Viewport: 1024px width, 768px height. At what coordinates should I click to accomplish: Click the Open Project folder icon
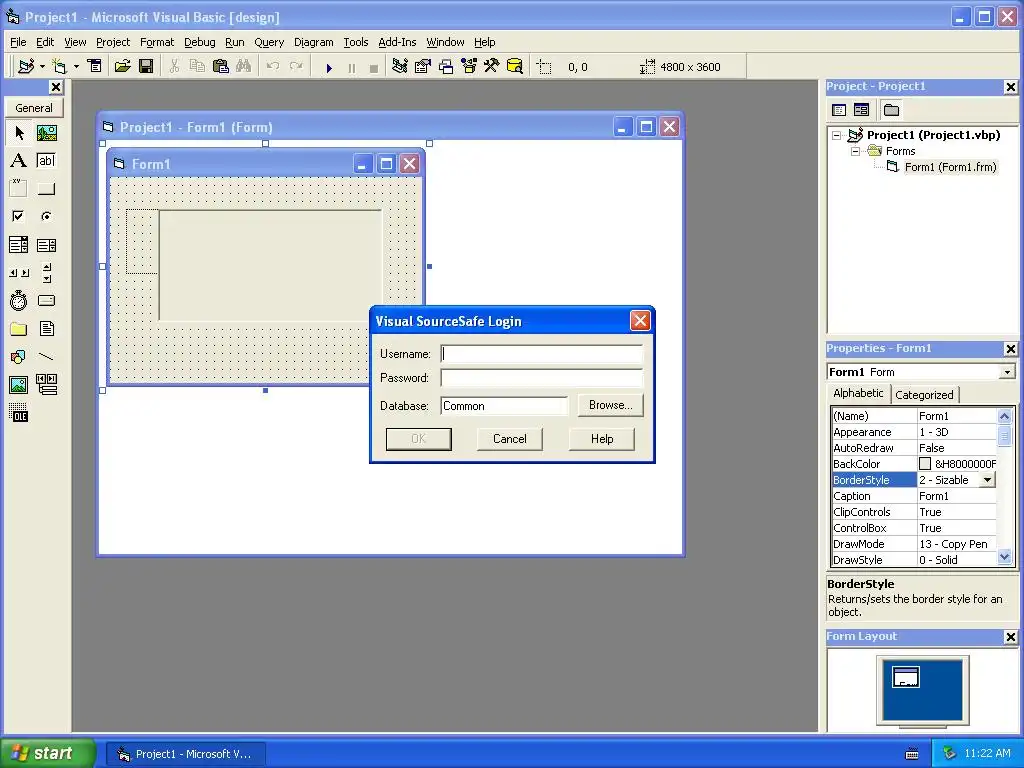(122, 66)
